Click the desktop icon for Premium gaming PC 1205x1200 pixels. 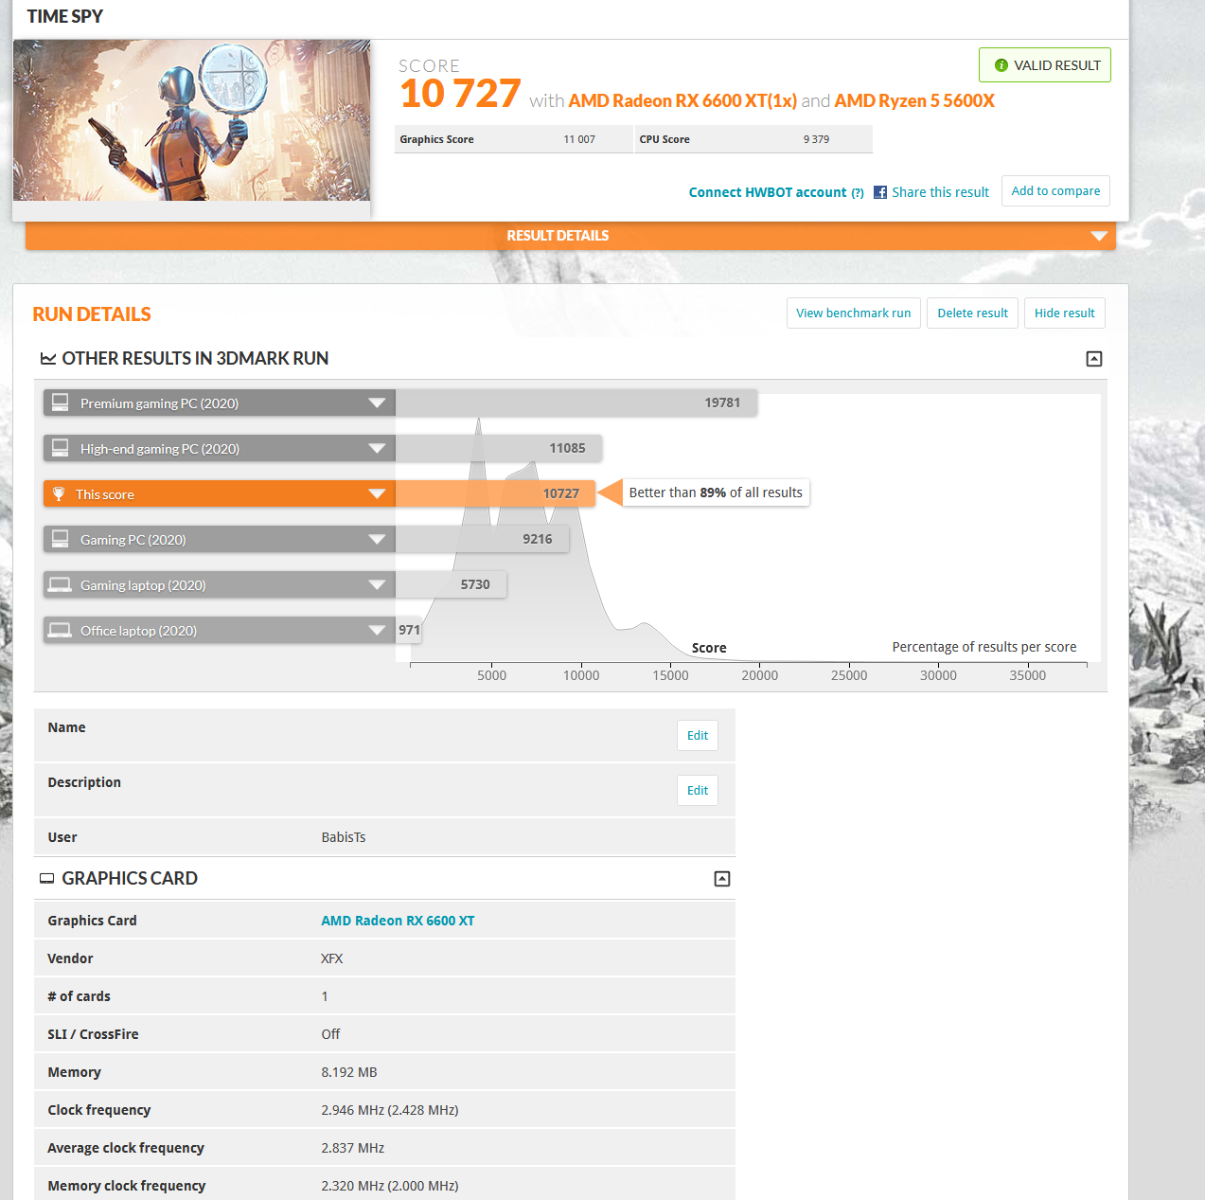pos(60,402)
